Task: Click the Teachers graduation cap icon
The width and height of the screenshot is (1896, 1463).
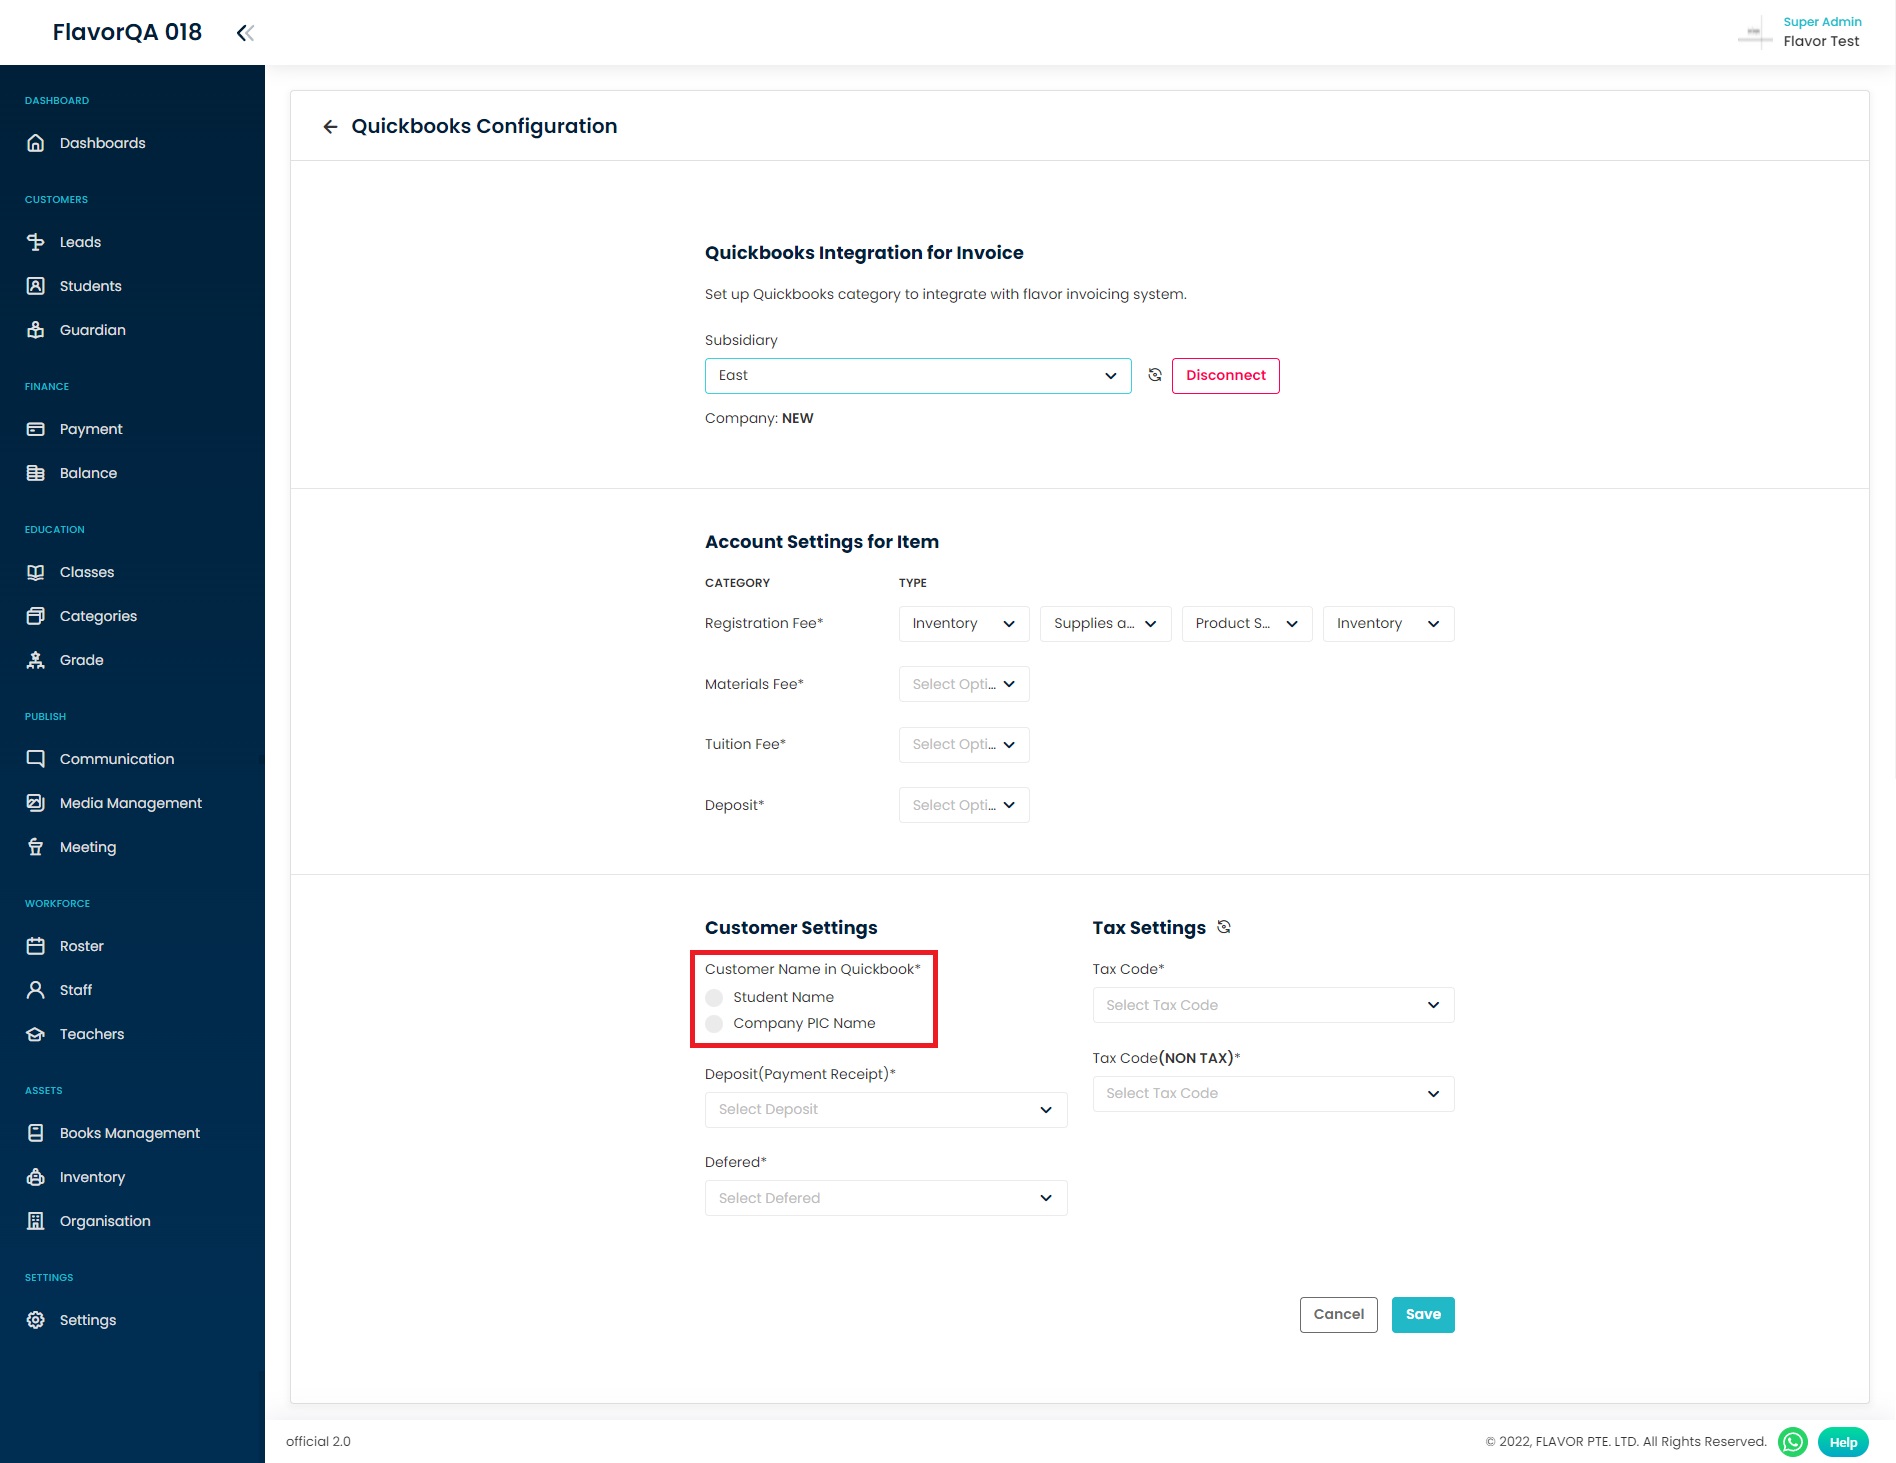Action: (36, 1034)
